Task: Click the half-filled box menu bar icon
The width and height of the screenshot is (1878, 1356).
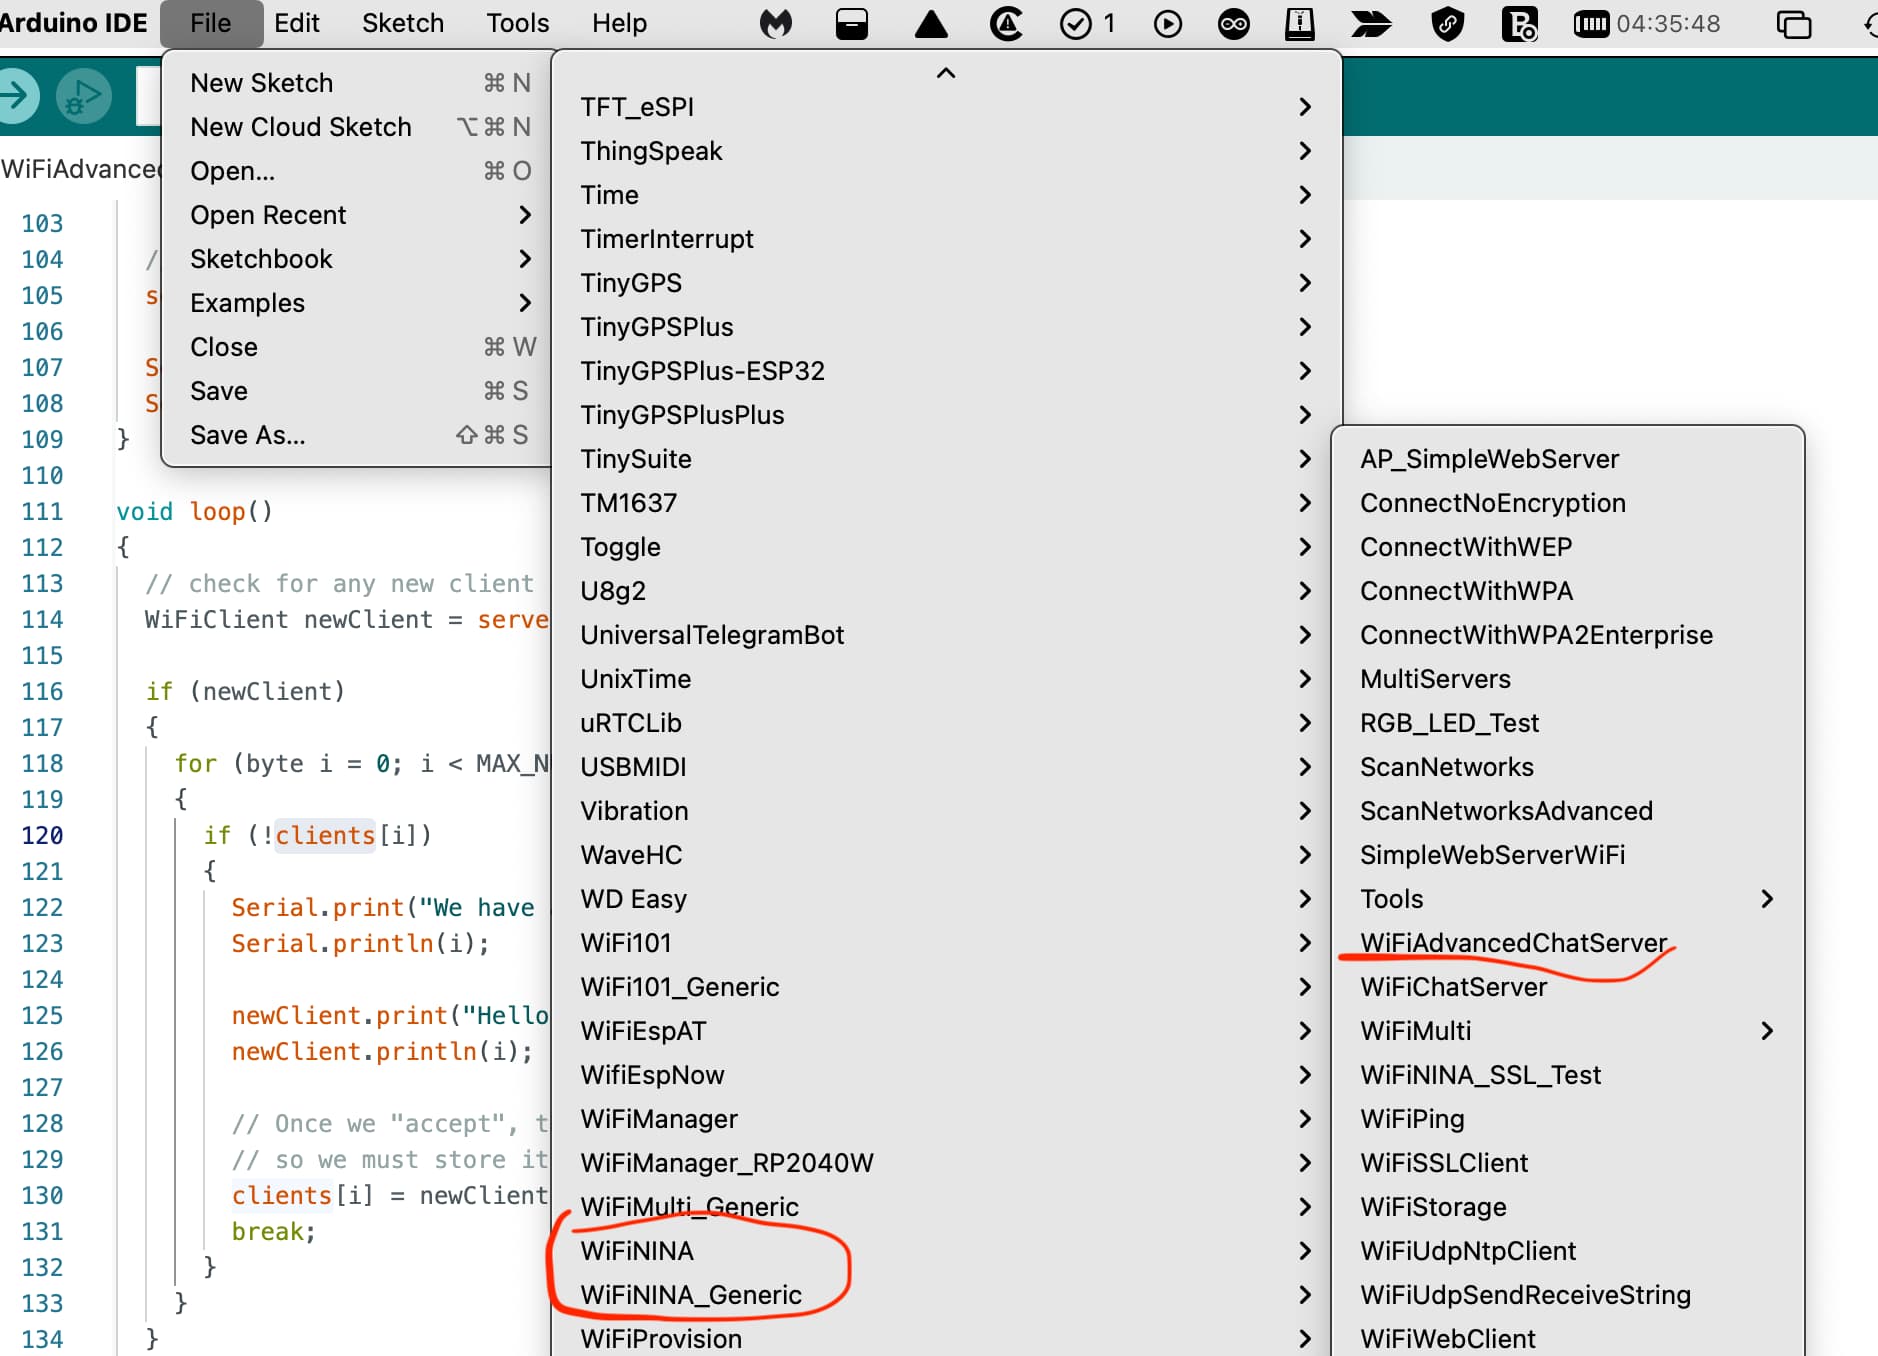Action: (x=851, y=23)
